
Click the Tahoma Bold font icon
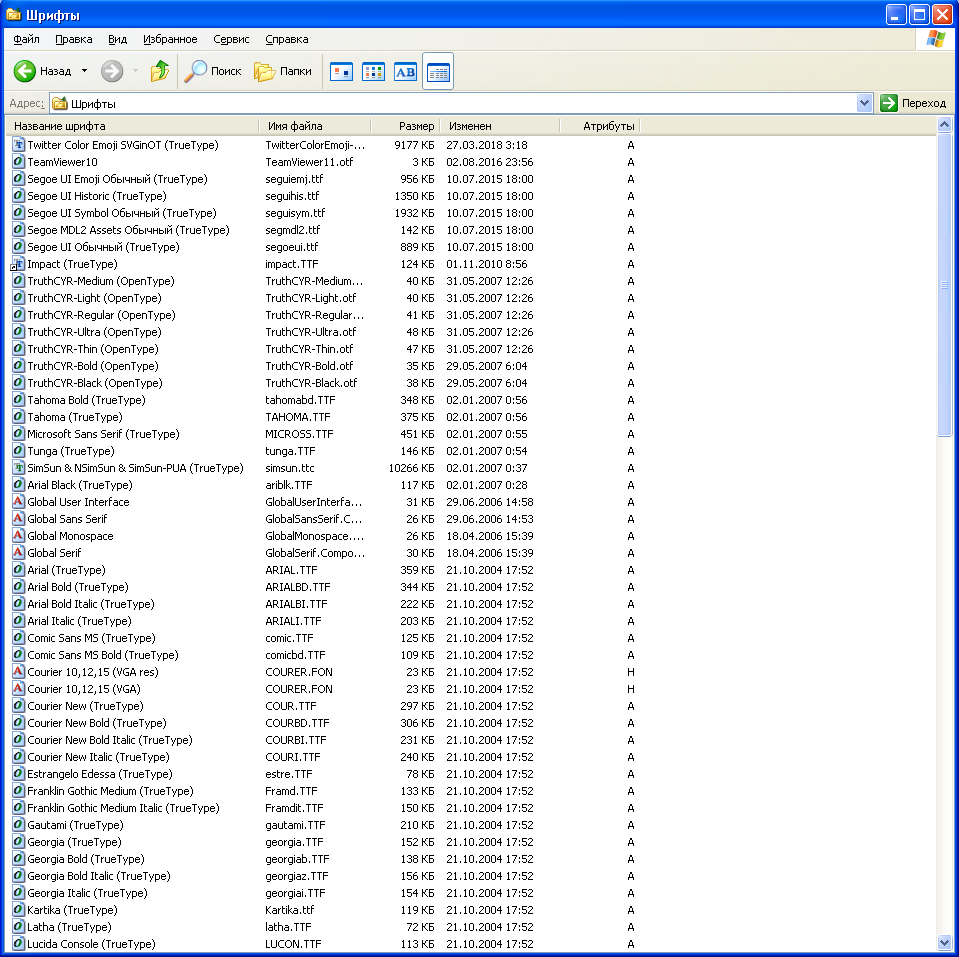tap(18, 400)
